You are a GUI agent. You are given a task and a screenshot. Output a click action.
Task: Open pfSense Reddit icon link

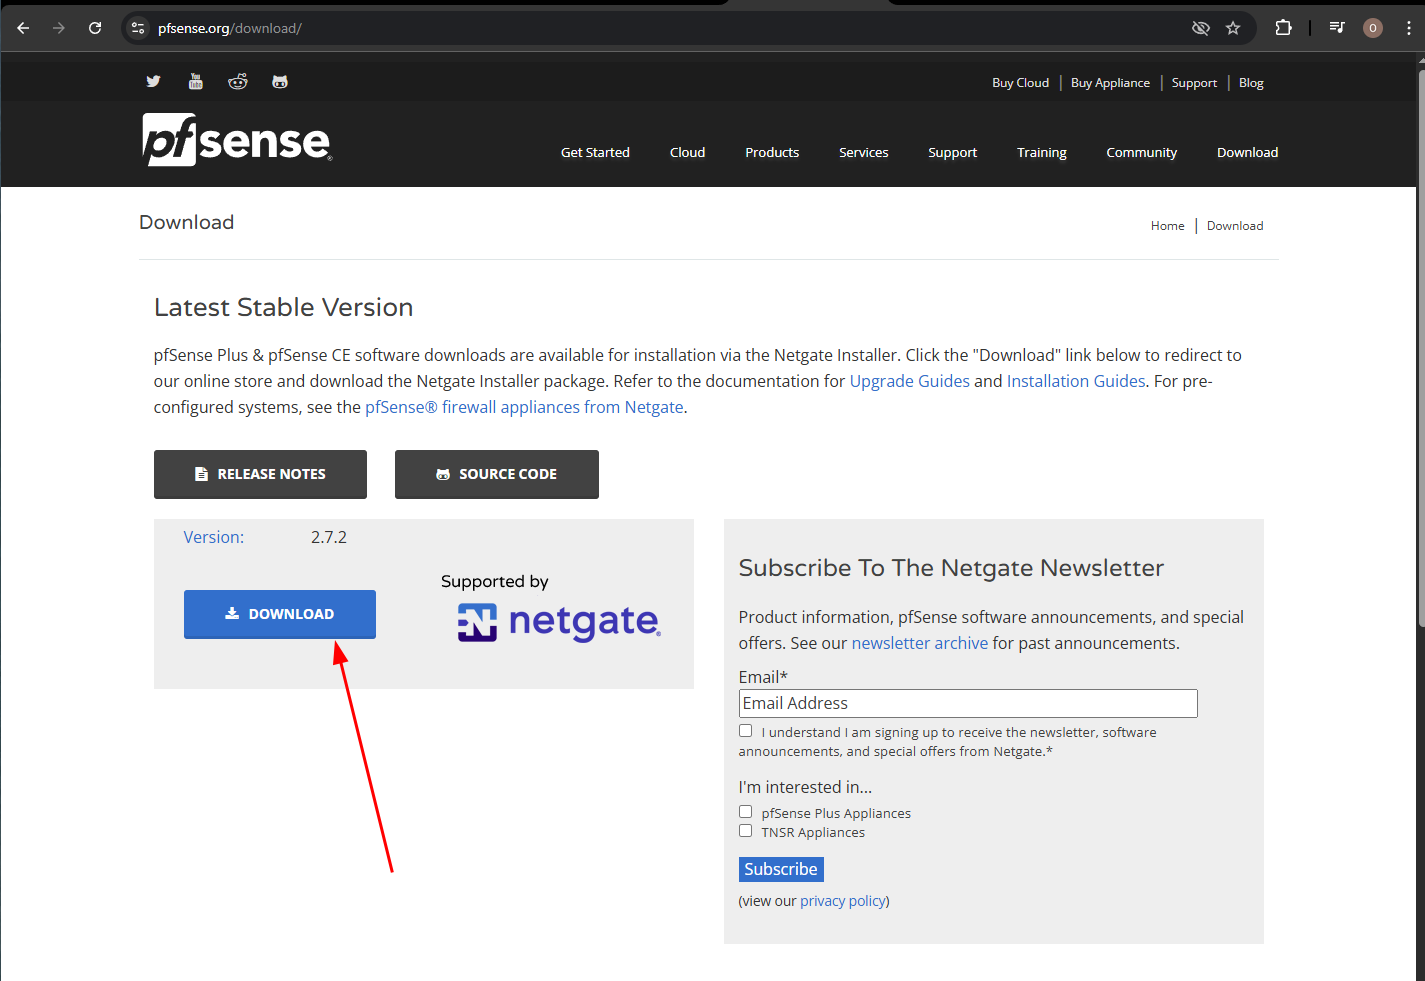tap(238, 82)
